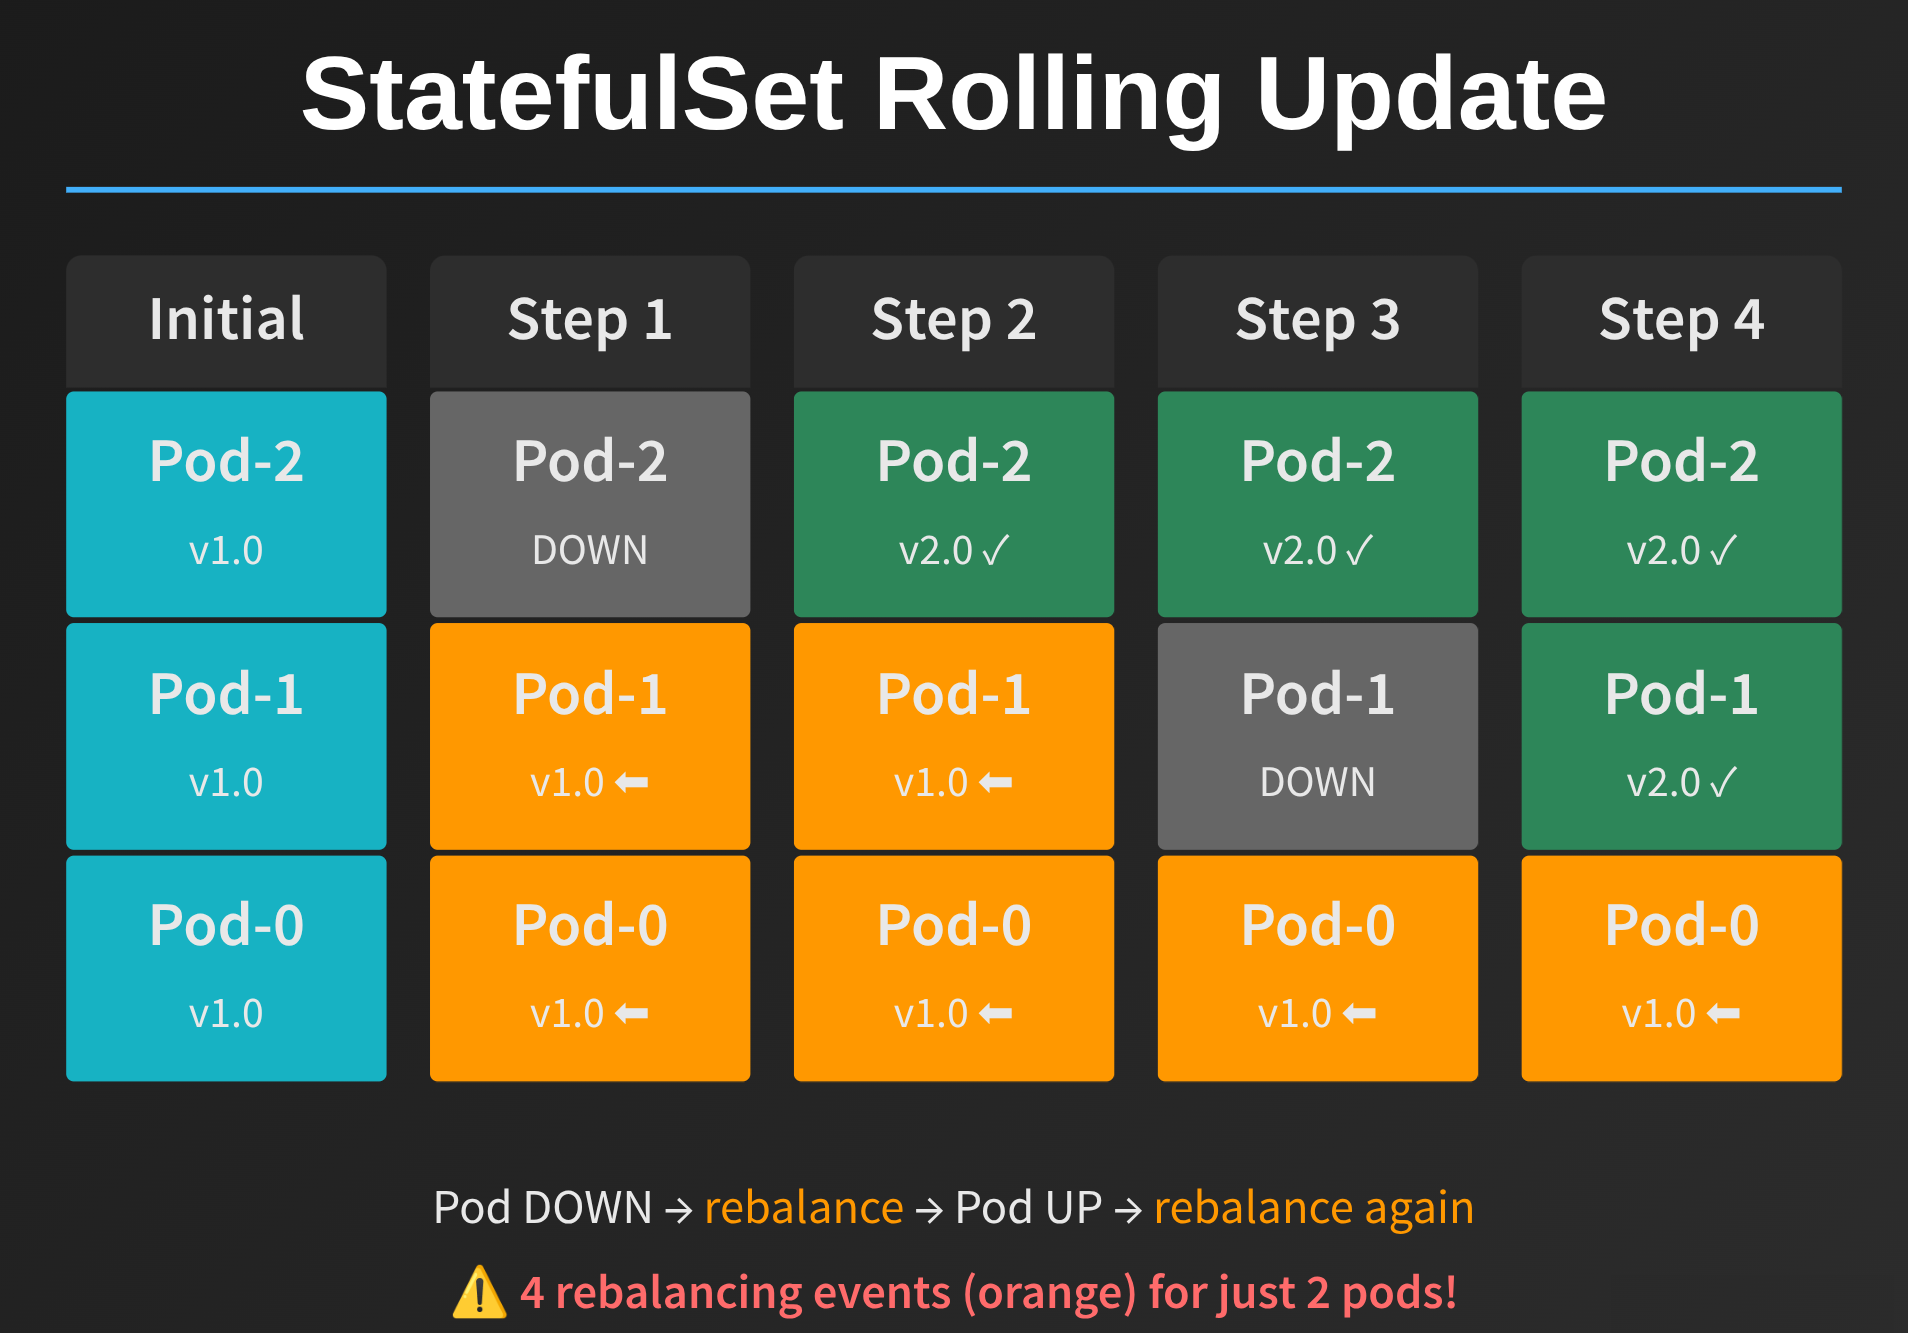Image resolution: width=1908 pixels, height=1333 pixels.
Task: Click the checkmark in Step 2 Pod-2 cell
Action: pos(996,550)
